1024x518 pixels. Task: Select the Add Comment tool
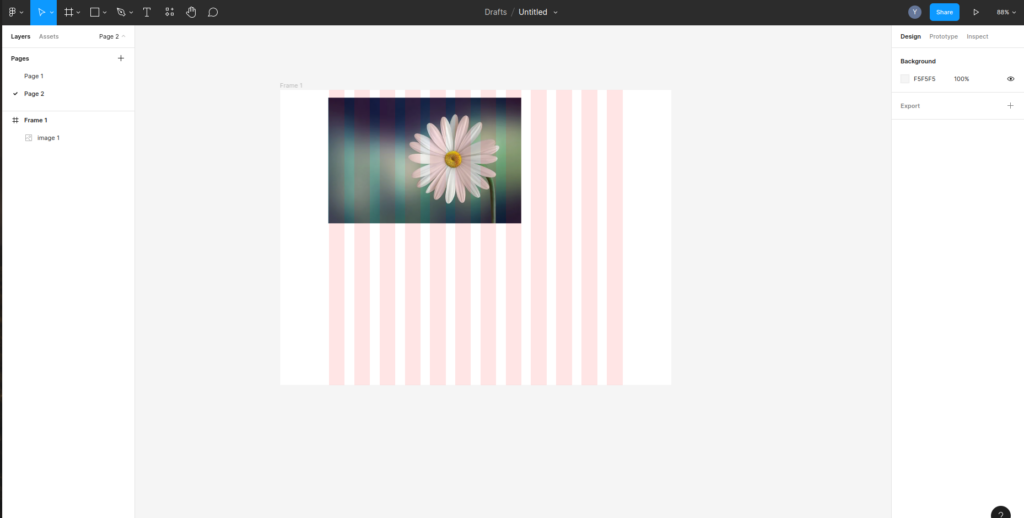click(213, 12)
